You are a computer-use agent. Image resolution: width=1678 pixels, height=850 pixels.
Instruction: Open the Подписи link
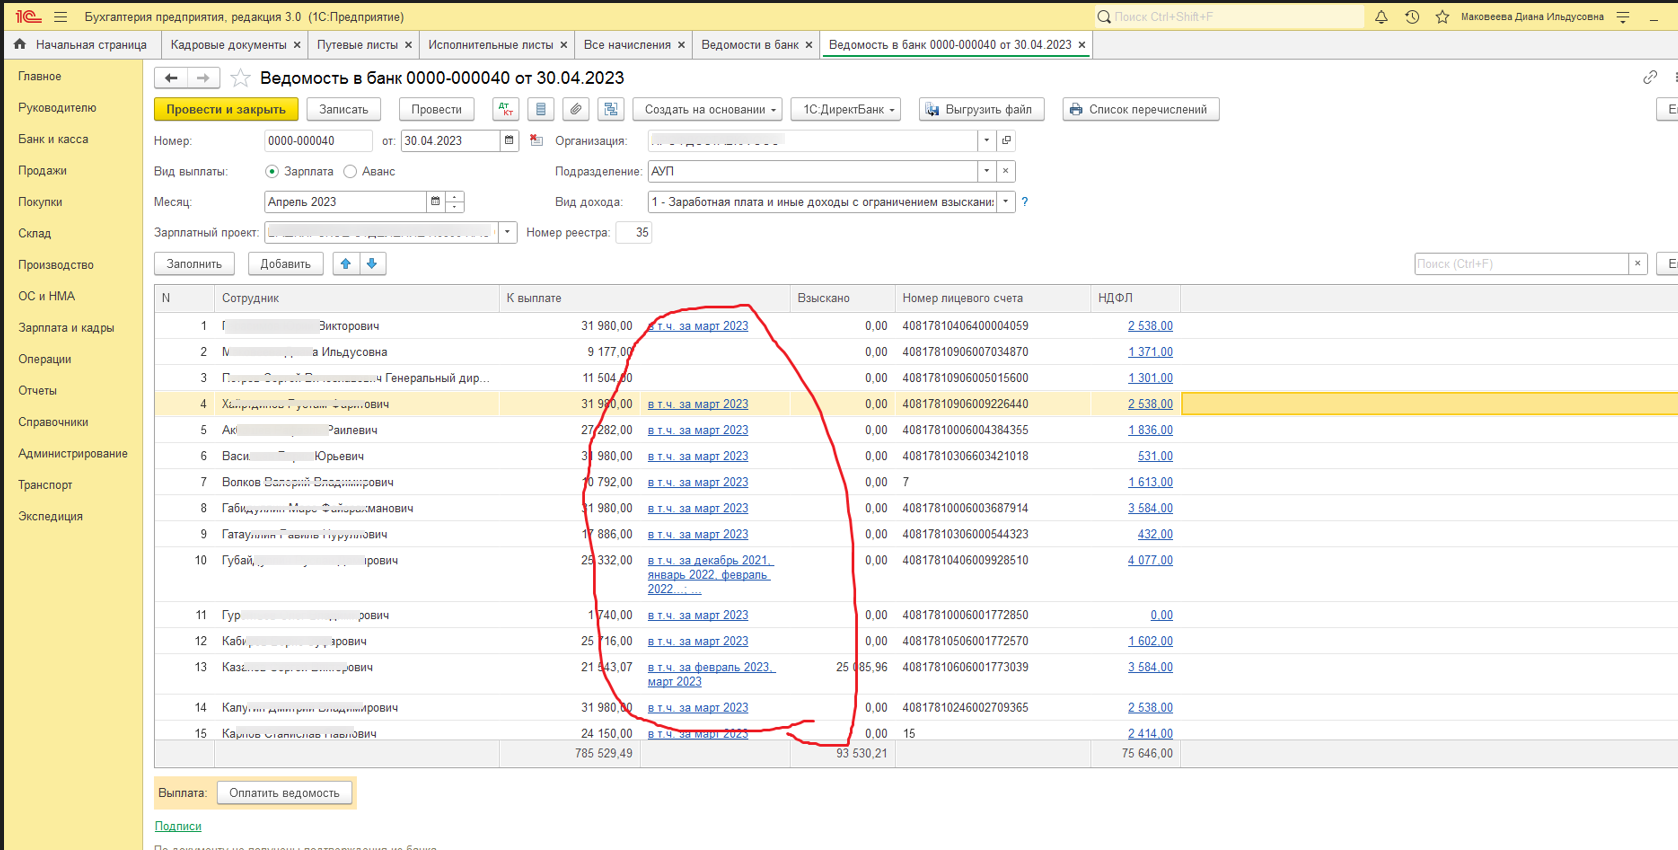pyautogui.click(x=178, y=826)
